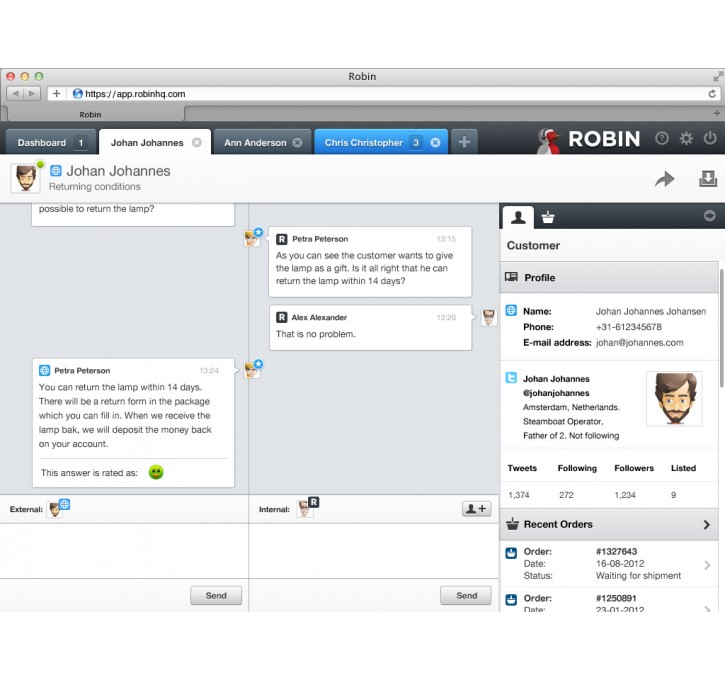
Task: Reload the page with refresh icon
Action: pyautogui.click(x=712, y=94)
